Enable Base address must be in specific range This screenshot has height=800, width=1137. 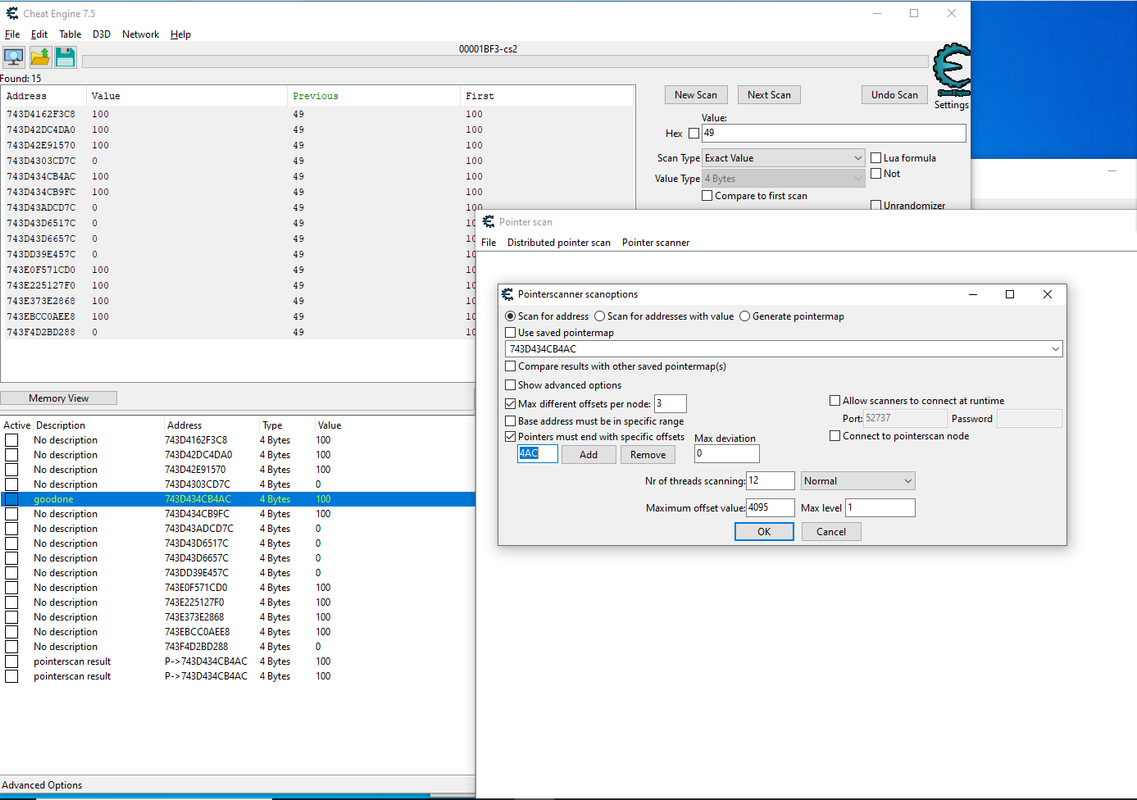[510, 421]
